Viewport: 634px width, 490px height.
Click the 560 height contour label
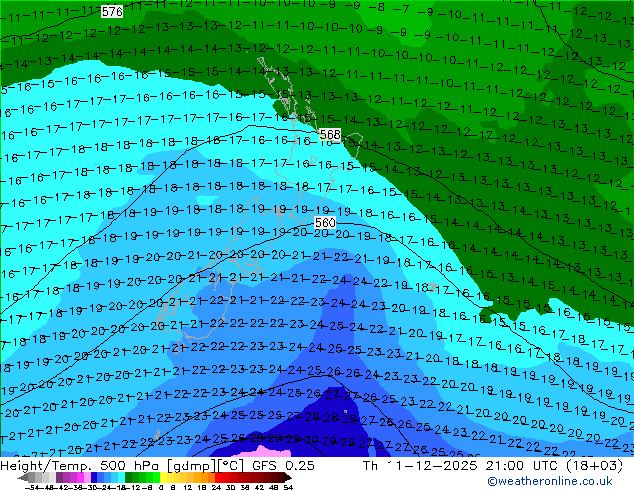coord(325,222)
